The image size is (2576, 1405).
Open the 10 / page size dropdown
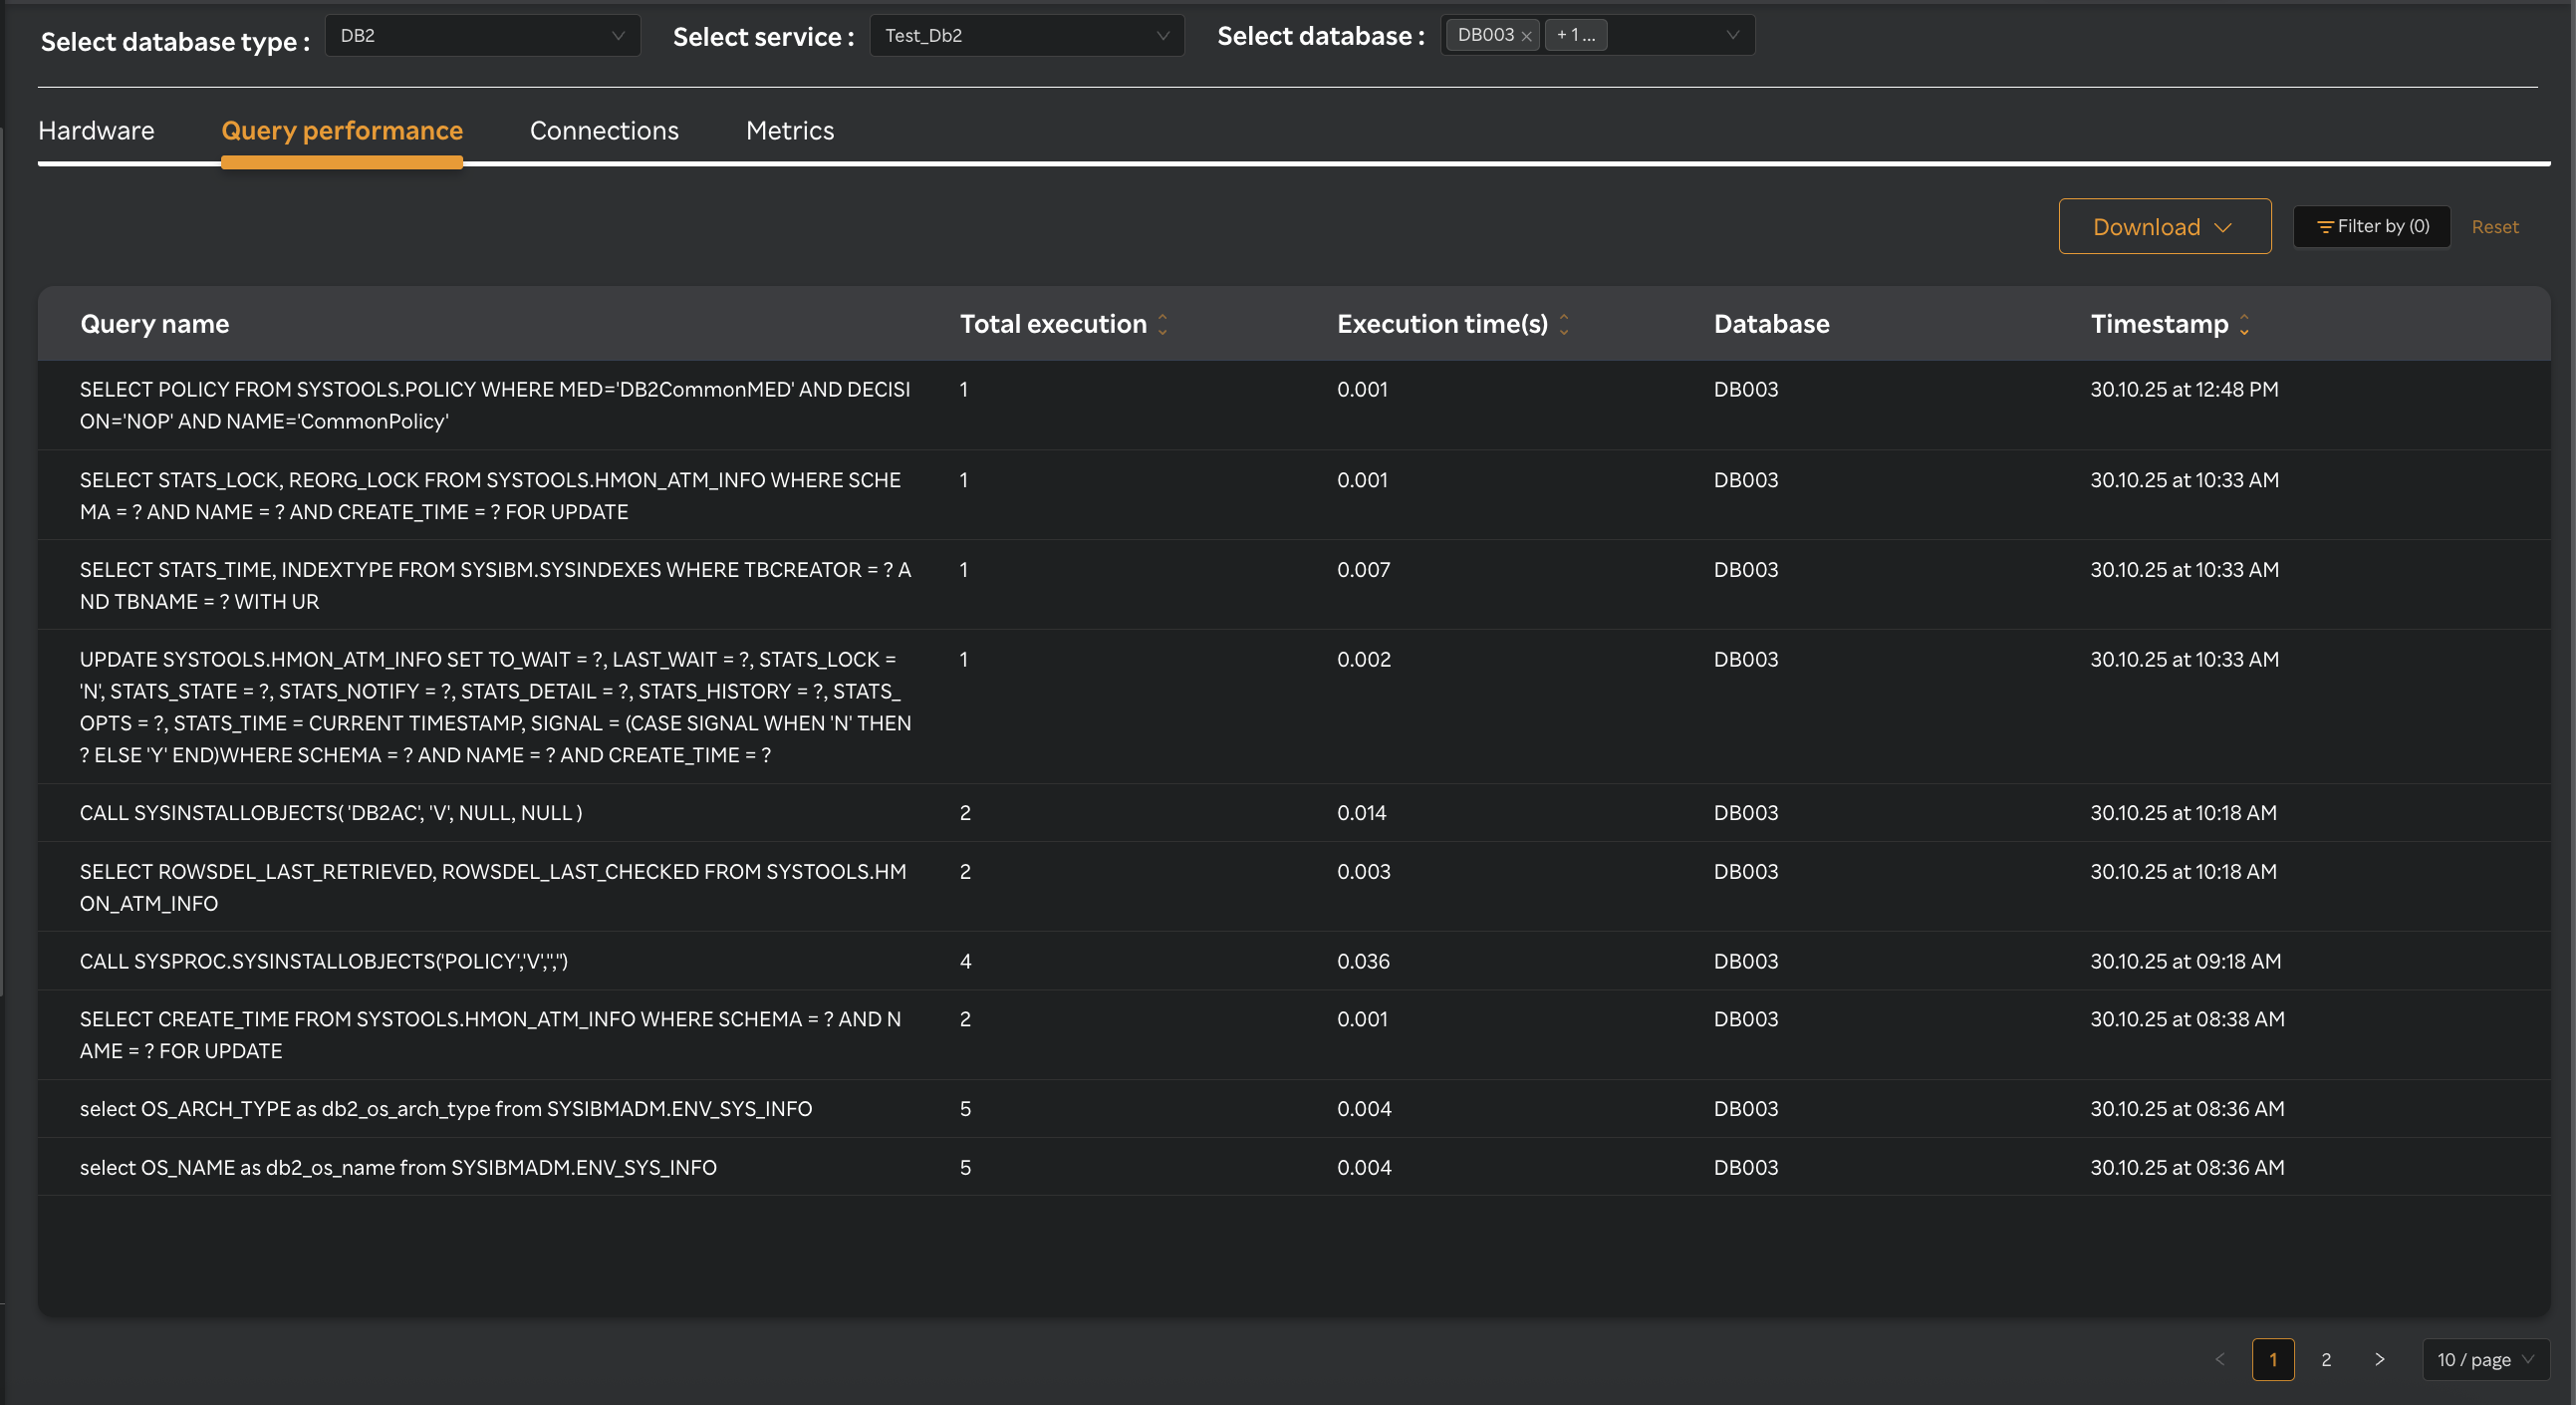(x=2485, y=1360)
